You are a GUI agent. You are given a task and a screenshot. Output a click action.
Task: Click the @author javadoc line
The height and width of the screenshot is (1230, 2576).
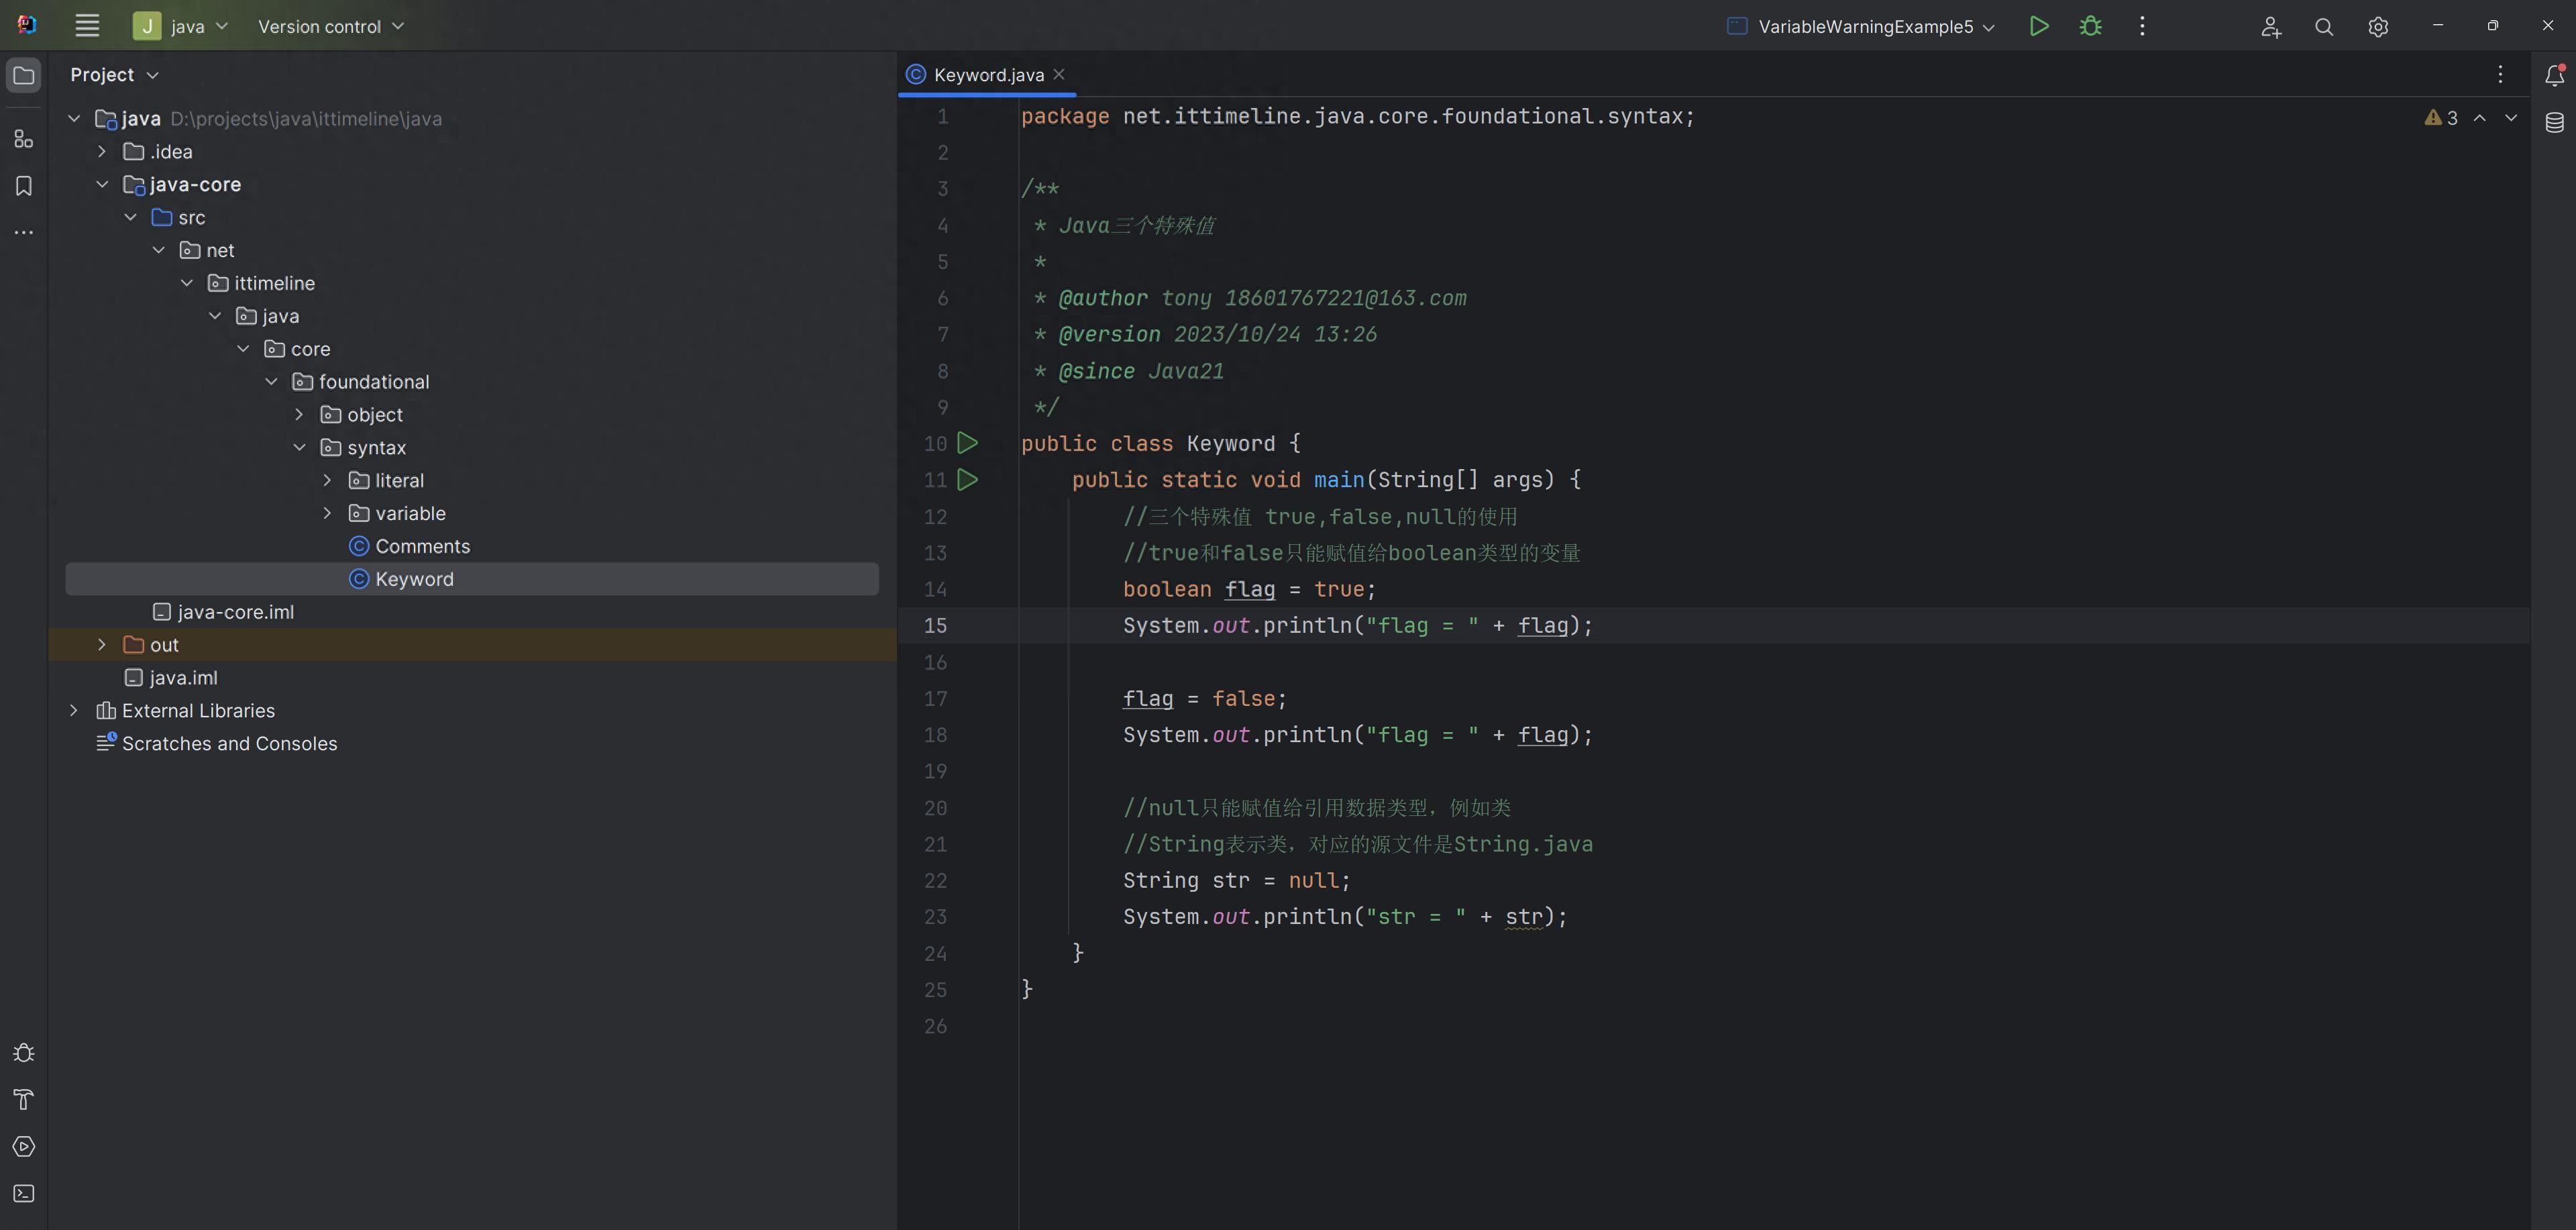(1250, 298)
